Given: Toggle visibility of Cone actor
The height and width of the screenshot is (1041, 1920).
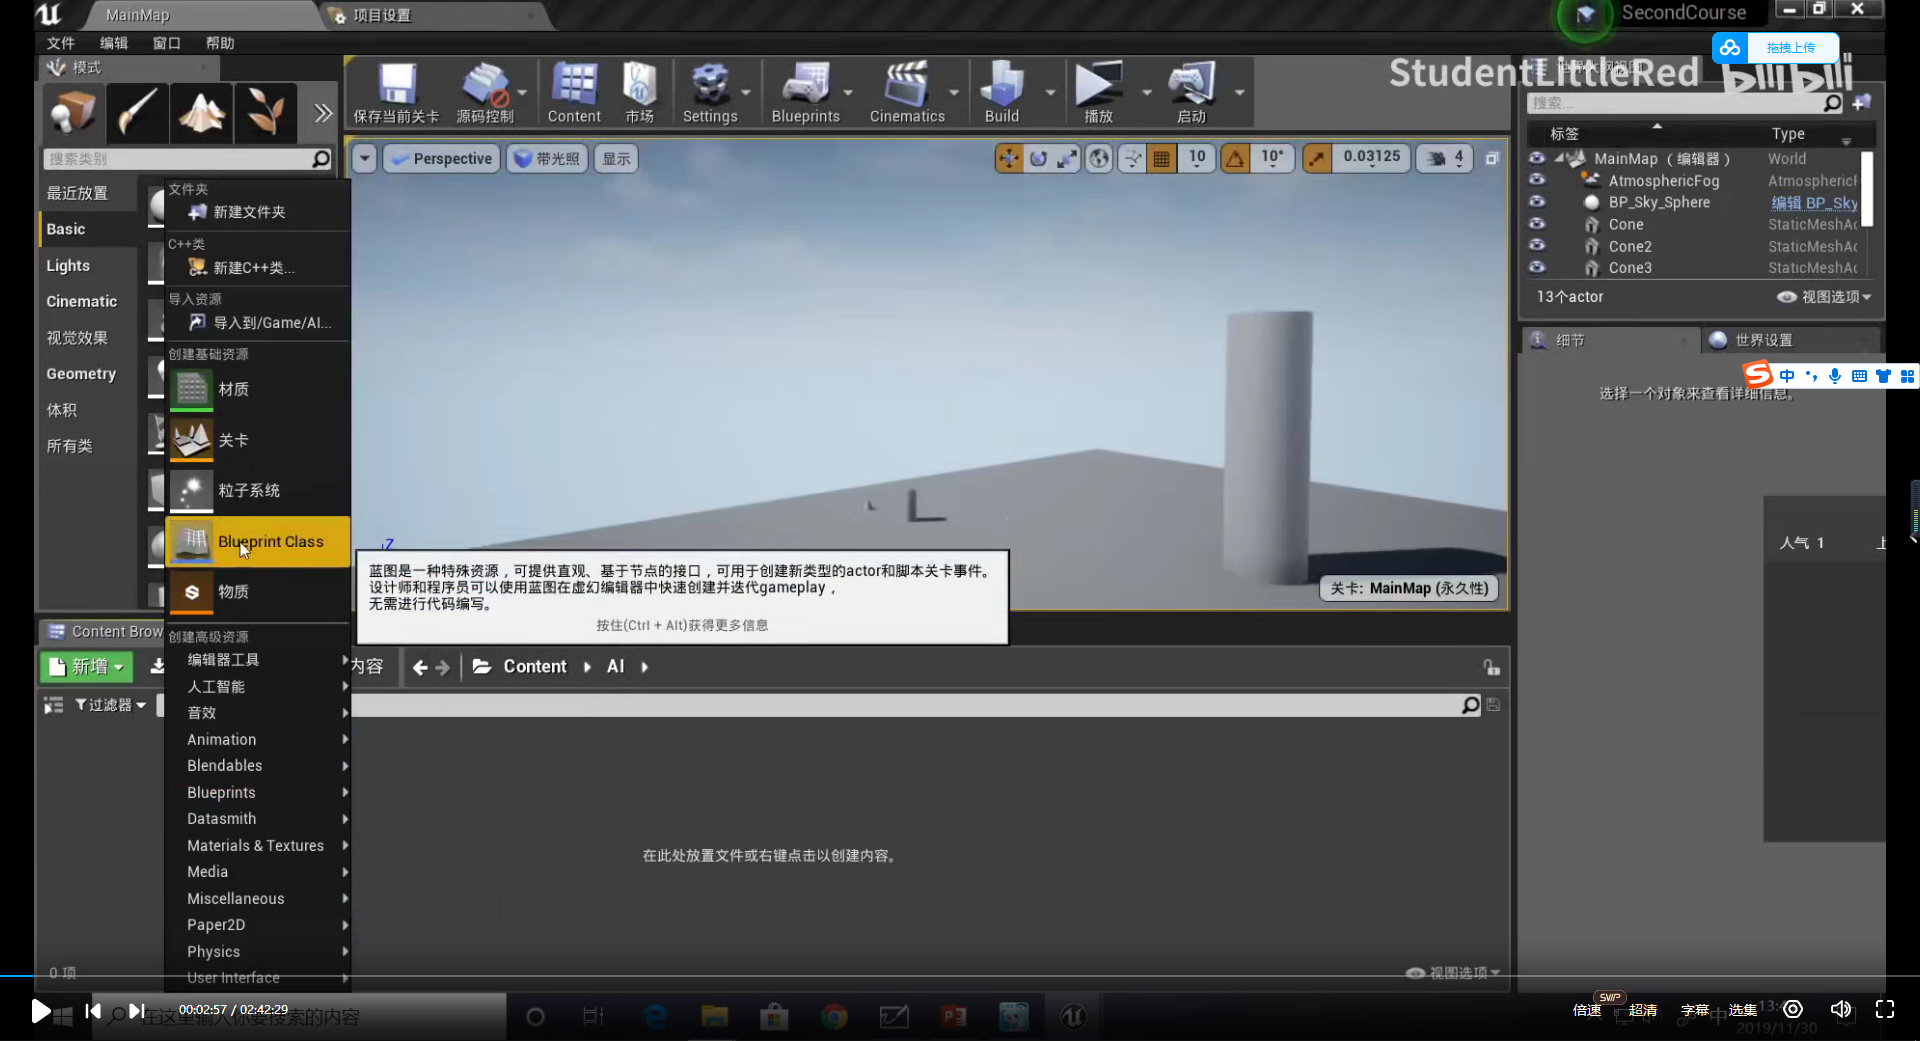Looking at the screenshot, I should tap(1537, 224).
